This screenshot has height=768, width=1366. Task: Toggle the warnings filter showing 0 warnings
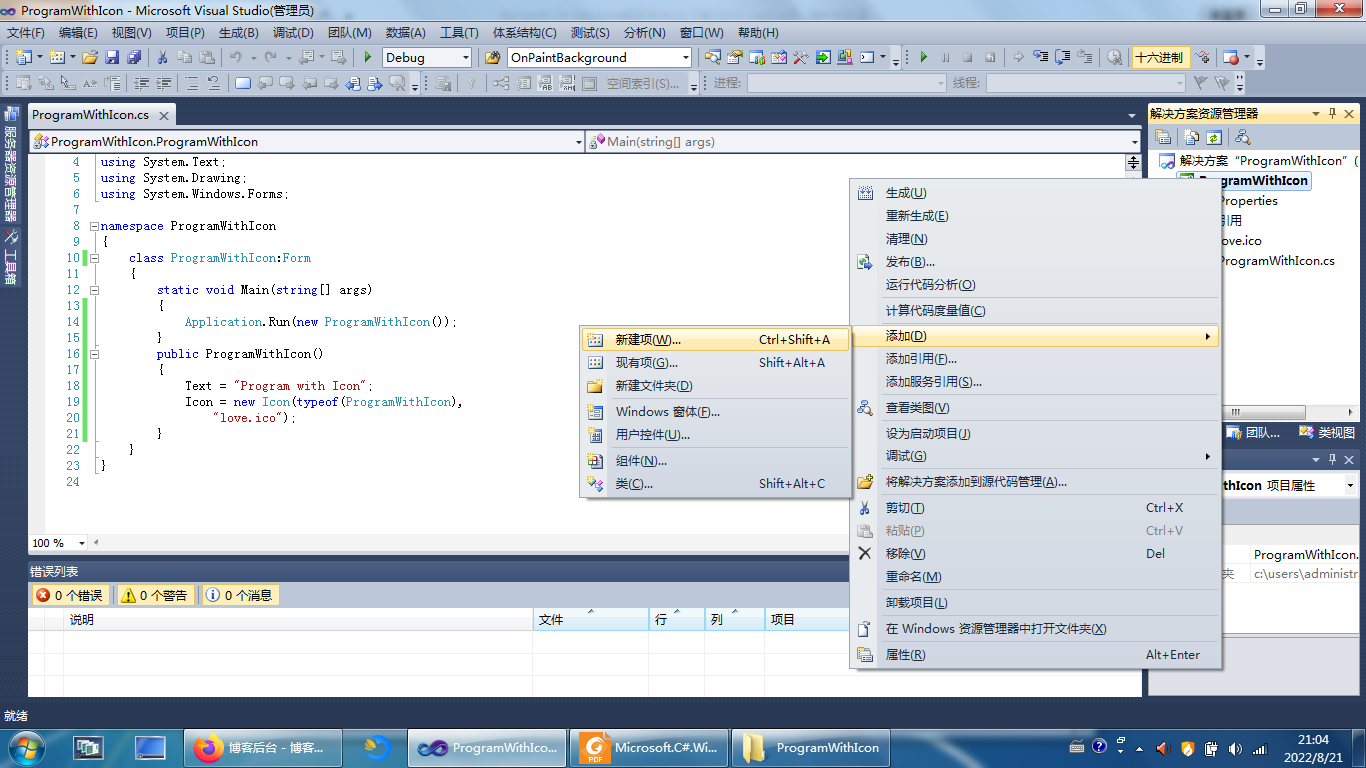[x=154, y=595]
